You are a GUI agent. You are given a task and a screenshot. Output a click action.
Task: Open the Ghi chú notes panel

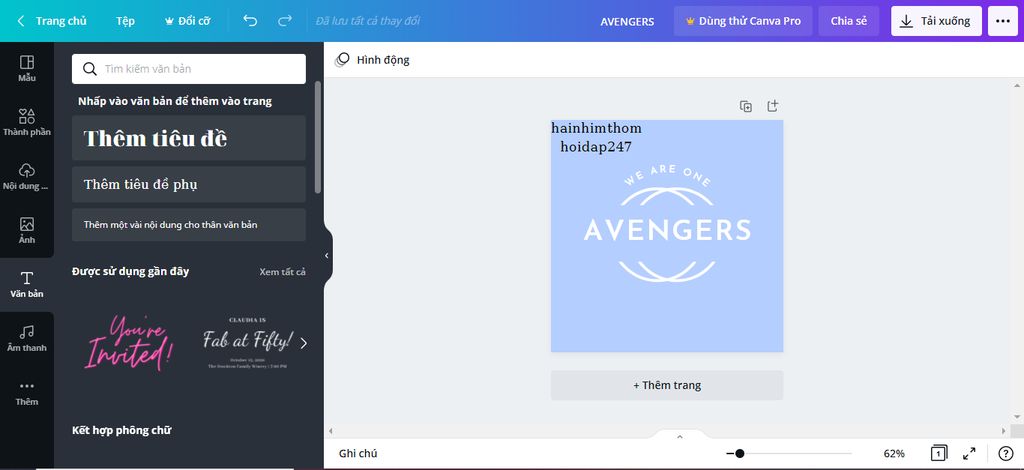358,453
